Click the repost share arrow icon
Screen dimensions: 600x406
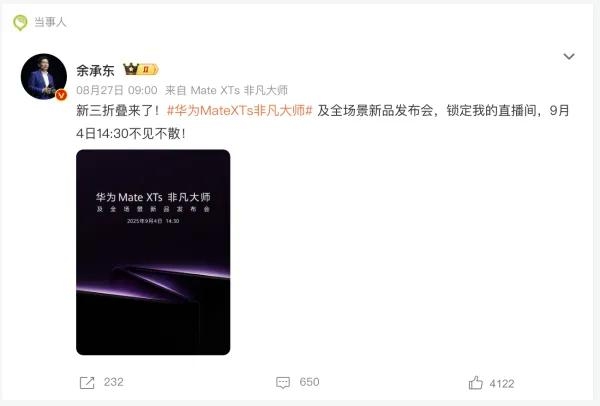87,382
